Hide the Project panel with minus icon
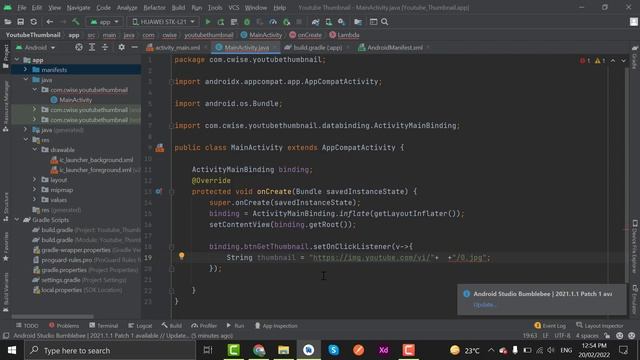Screen dimensions: 640x360 tap(134, 47)
